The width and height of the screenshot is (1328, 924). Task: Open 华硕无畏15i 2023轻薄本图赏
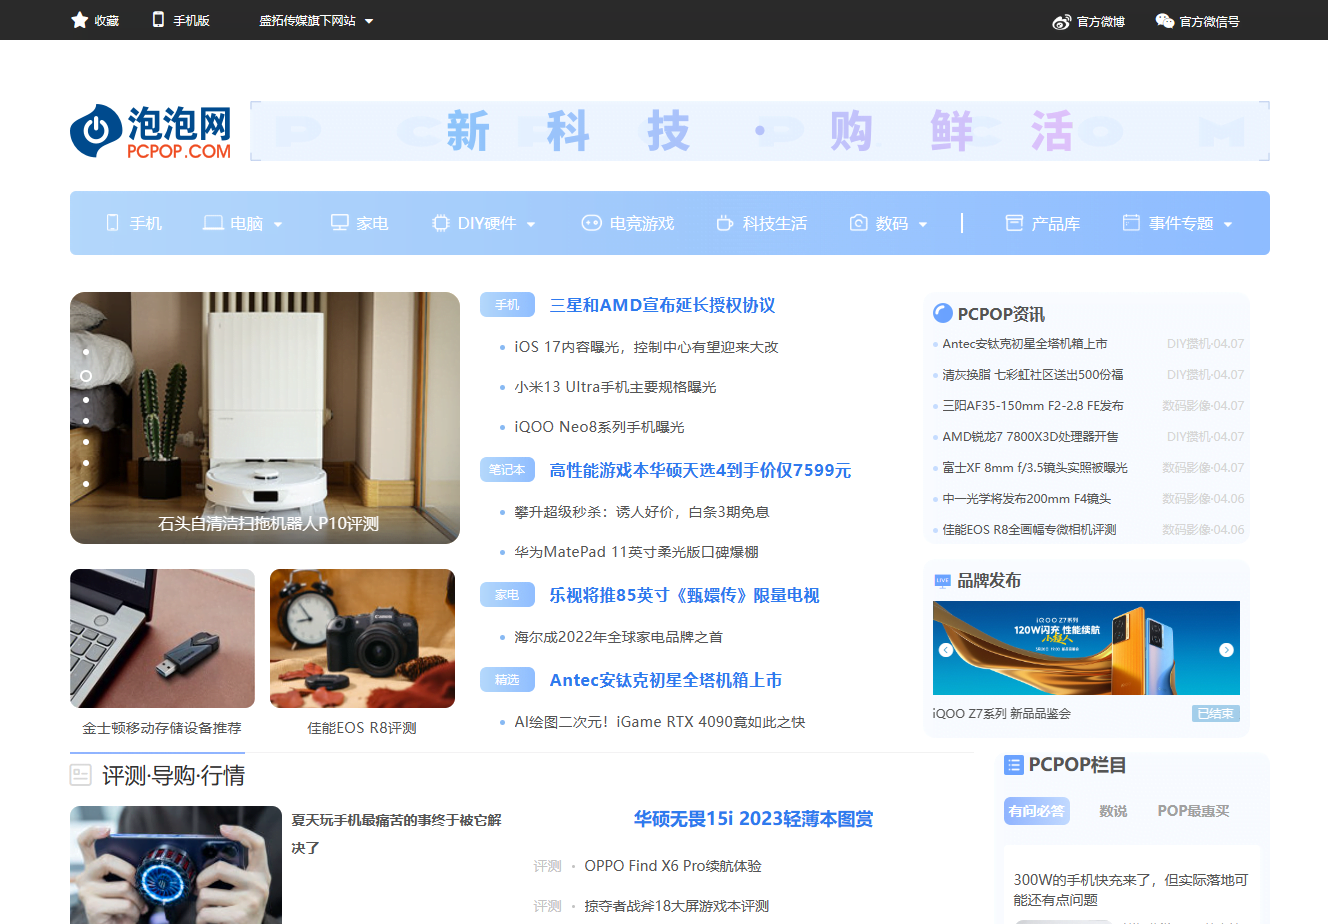pyautogui.click(x=753, y=819)
